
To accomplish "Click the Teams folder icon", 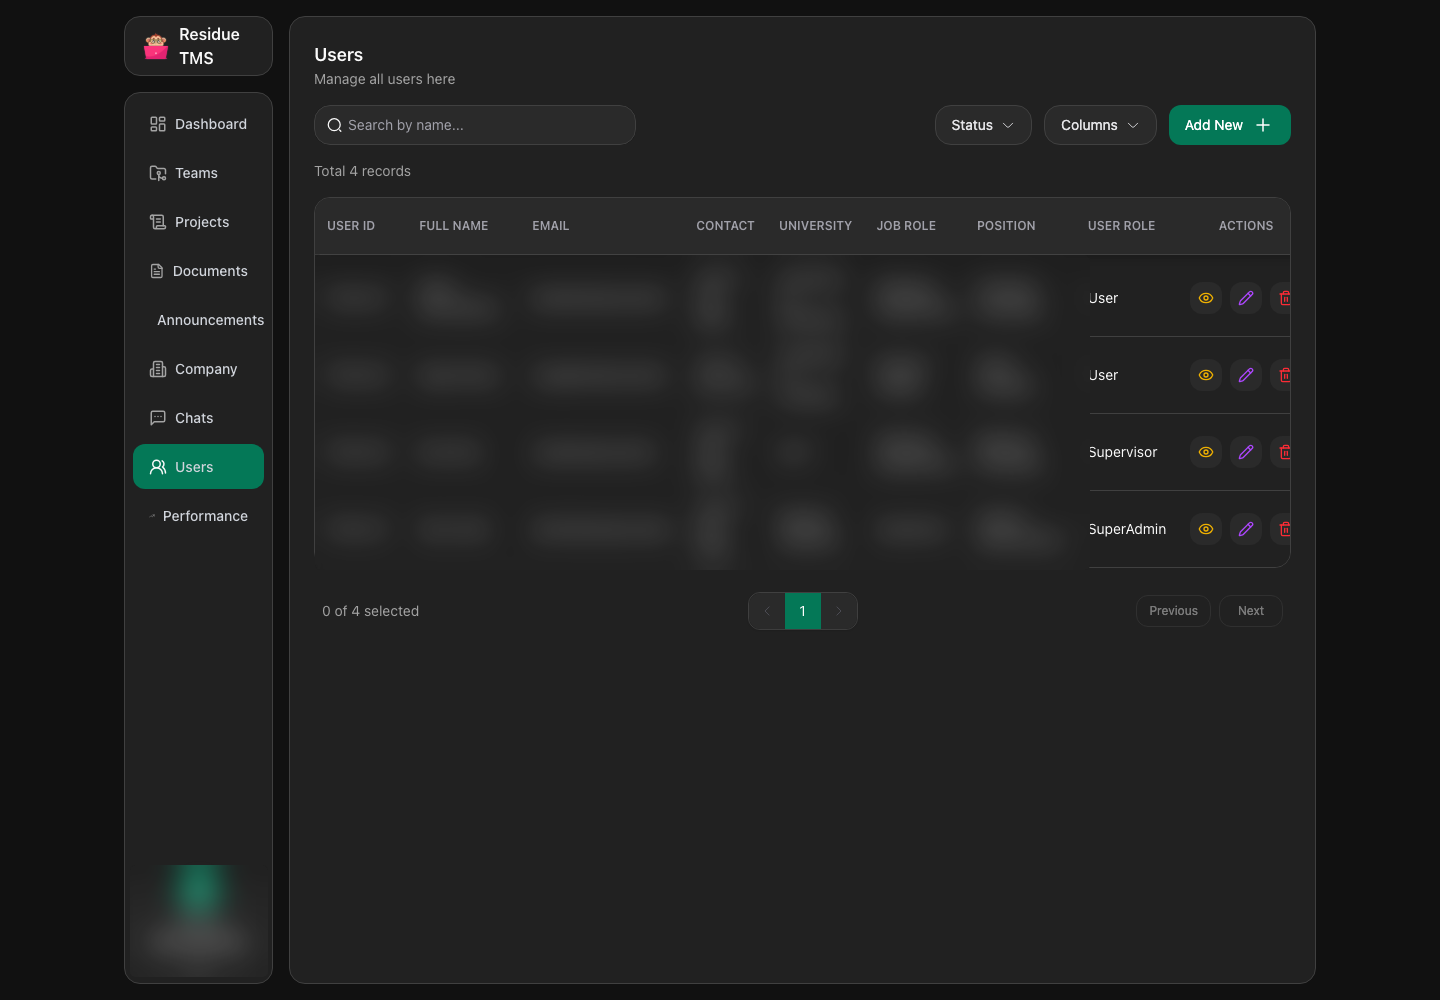I will [158, 173].
